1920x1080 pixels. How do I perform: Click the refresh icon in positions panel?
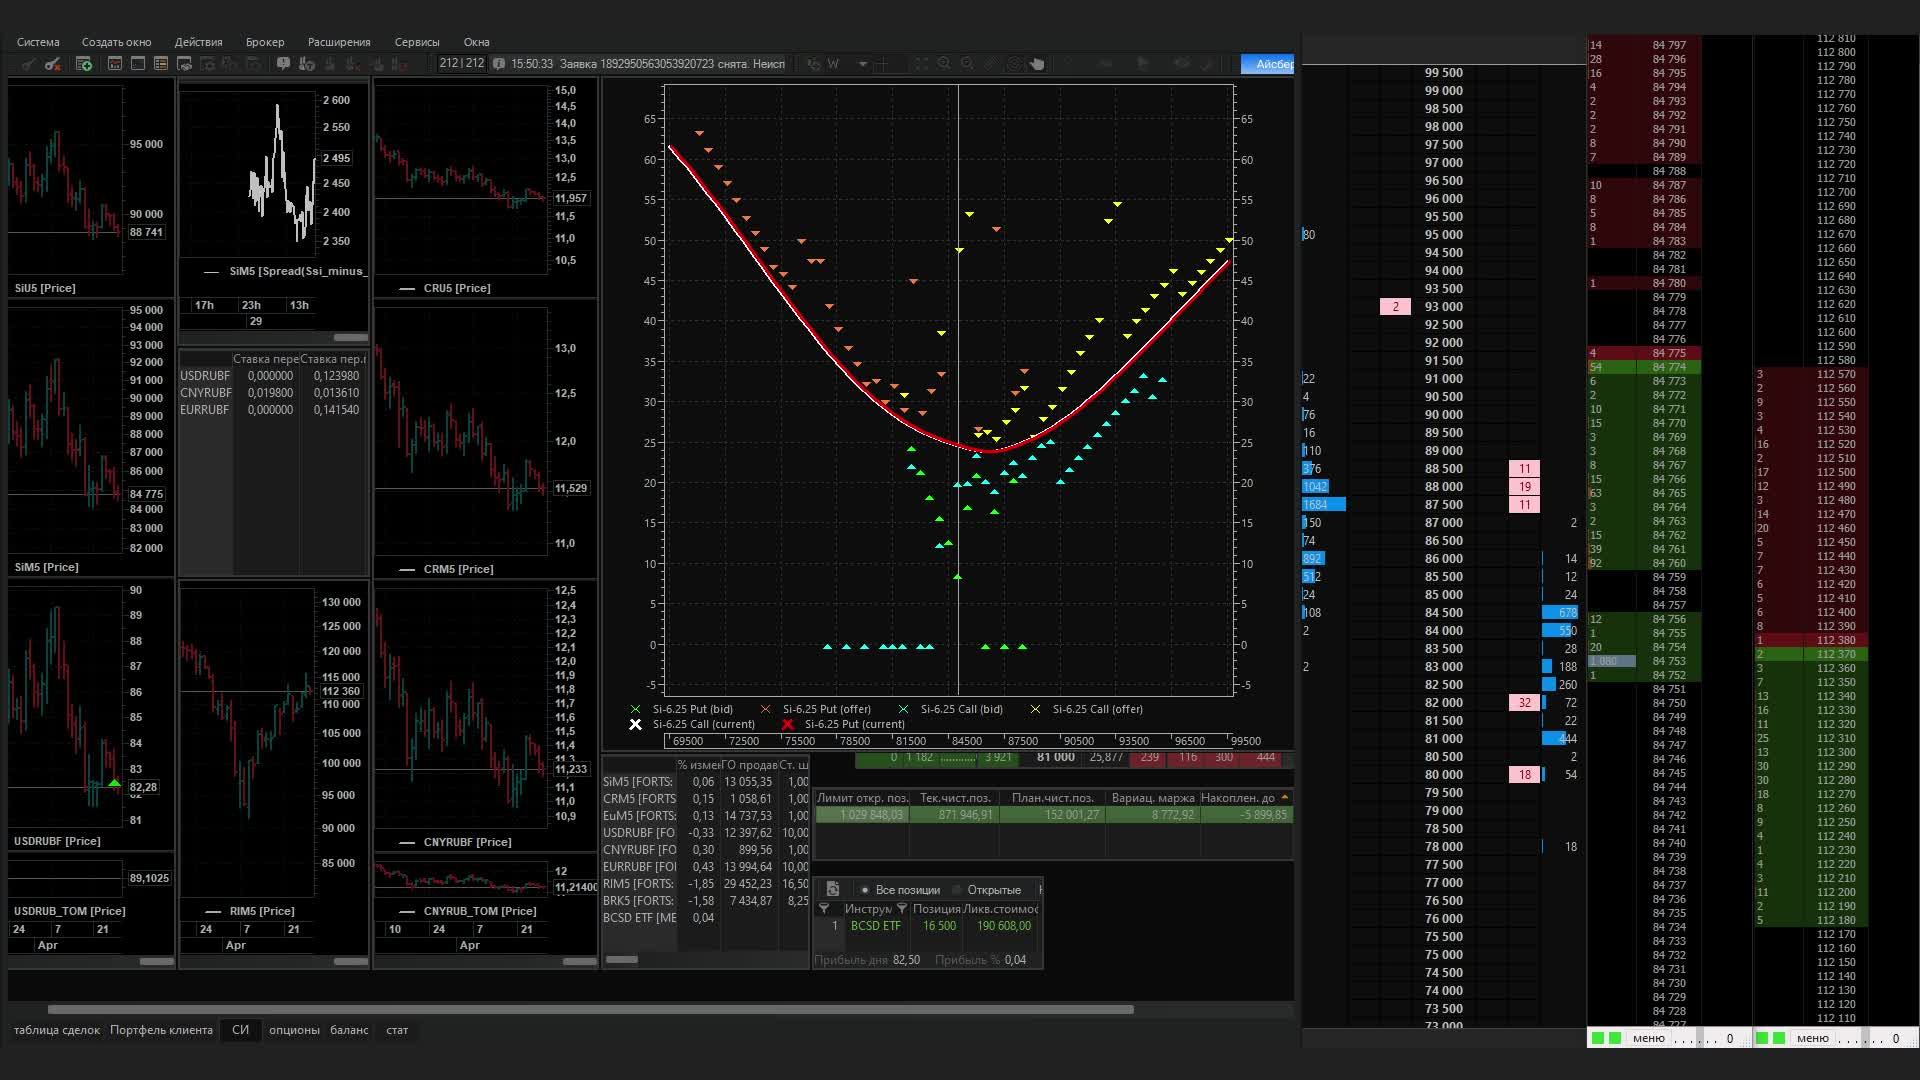(832, 889)
